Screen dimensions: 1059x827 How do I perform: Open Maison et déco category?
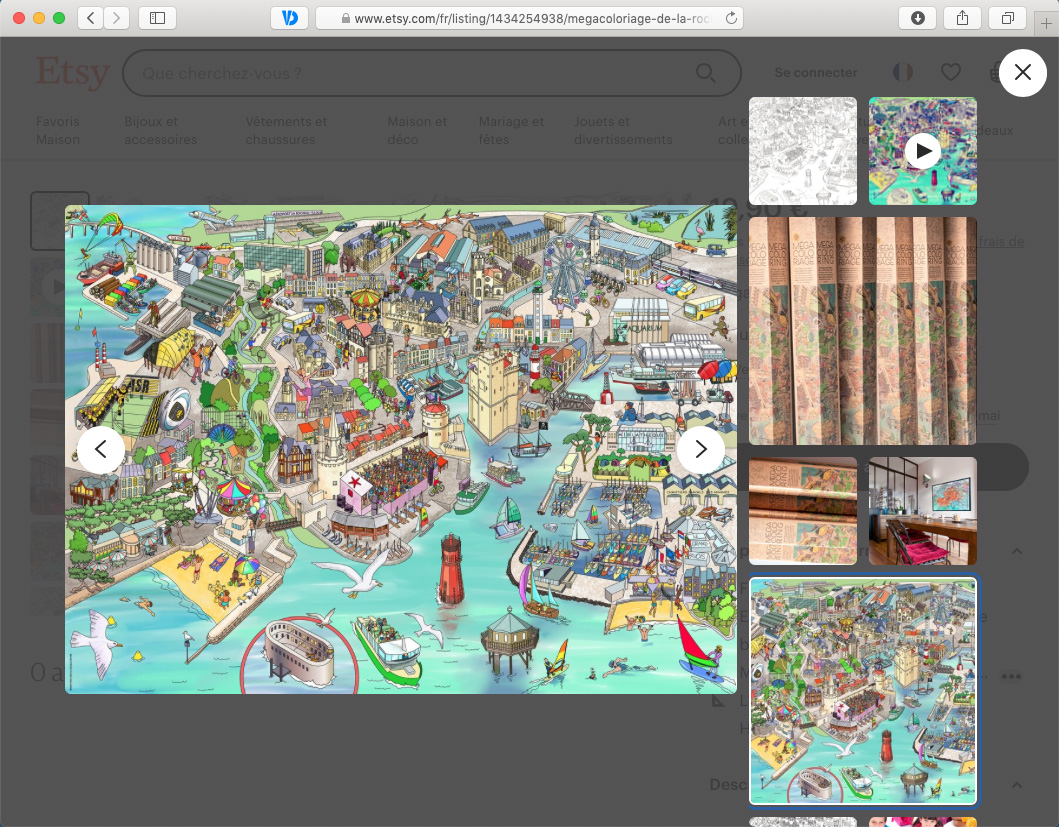click(x=417, y=130)
